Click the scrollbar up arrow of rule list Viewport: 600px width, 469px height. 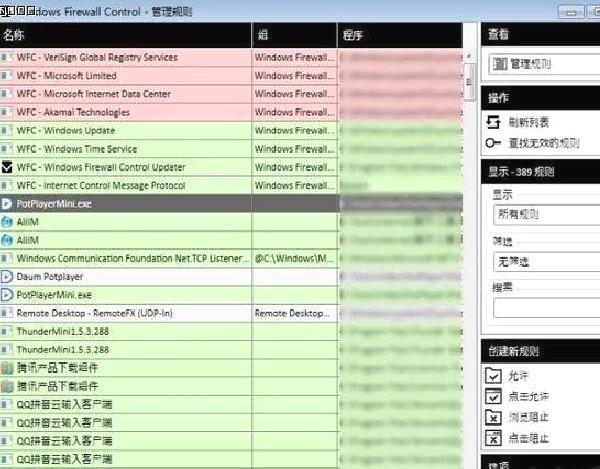pyautogui.click(x=470, y=56)
